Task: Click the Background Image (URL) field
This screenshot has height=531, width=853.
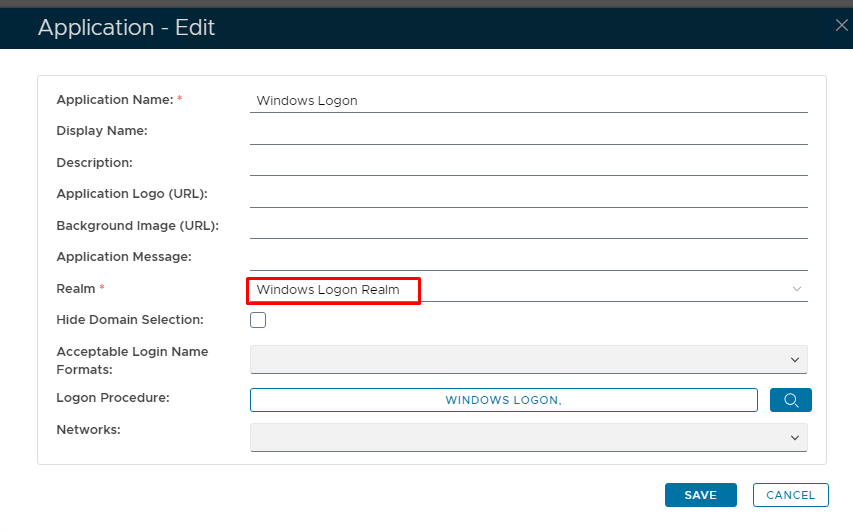Action: tap(528, 226)
